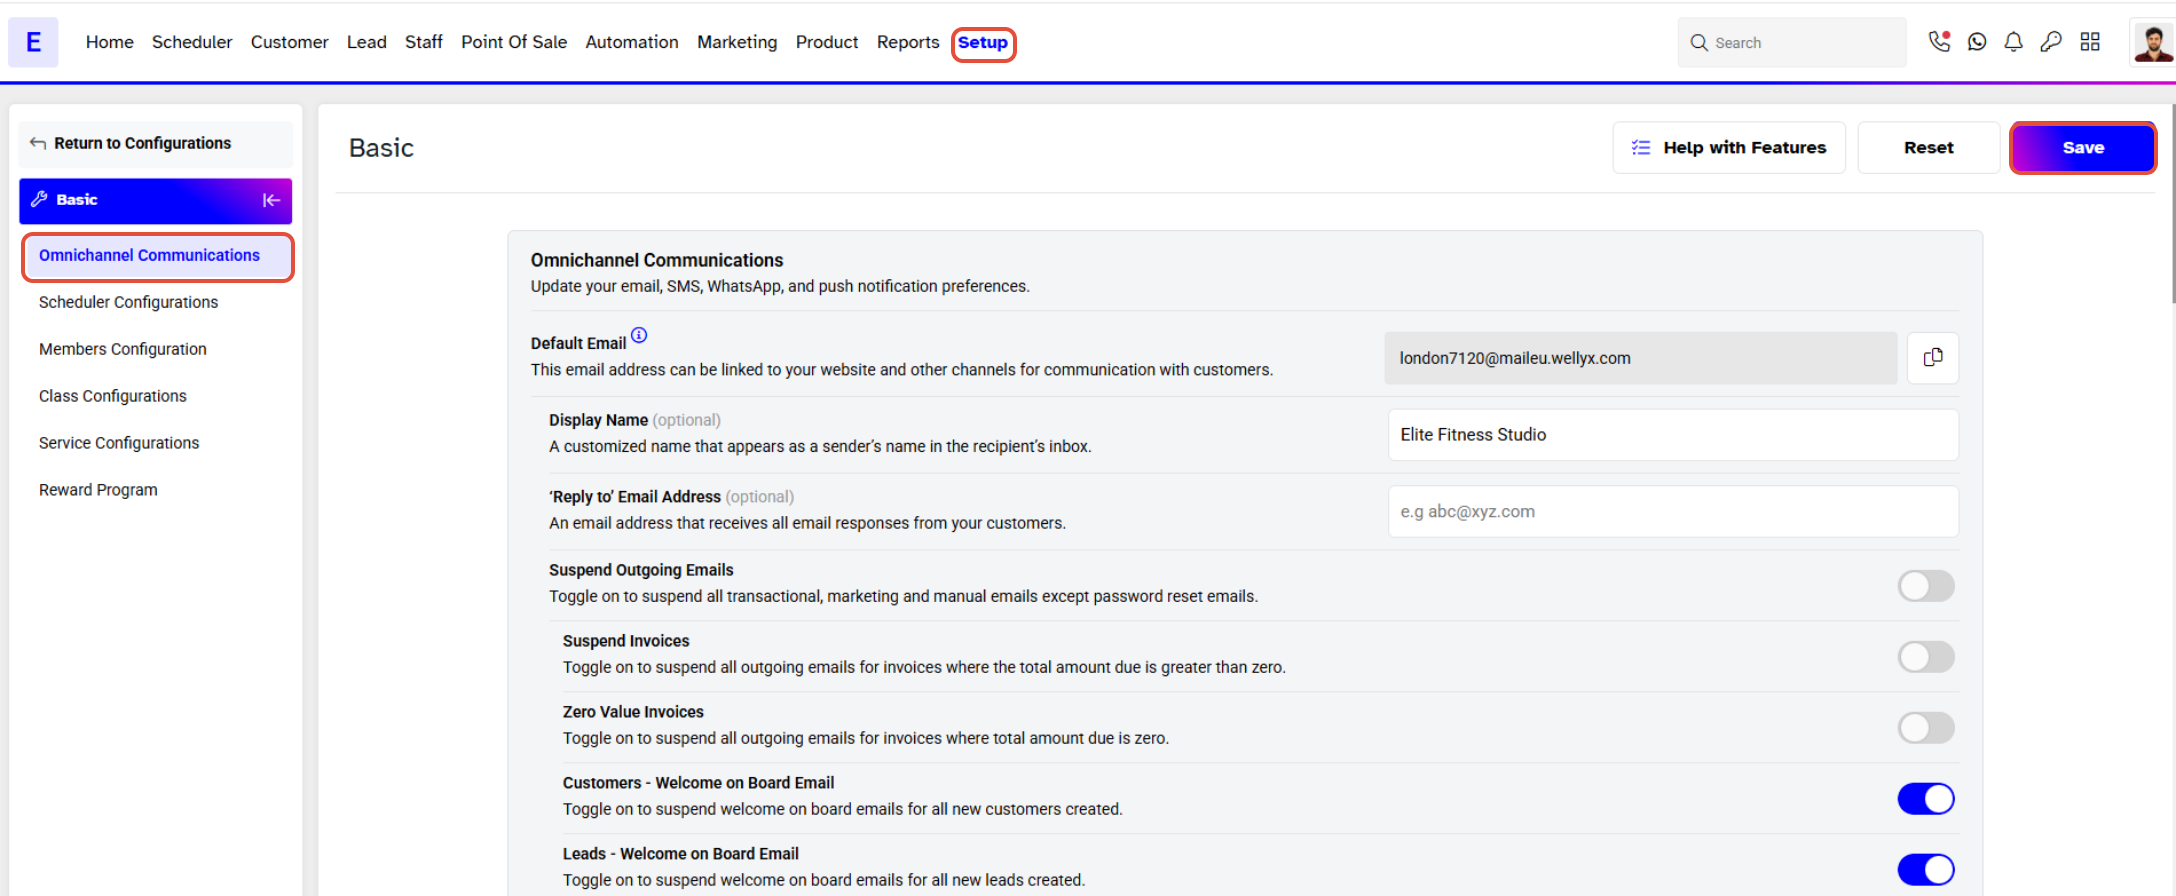Toggle Zero Value Invoices switch
2176x896 pixels.
1926,728
